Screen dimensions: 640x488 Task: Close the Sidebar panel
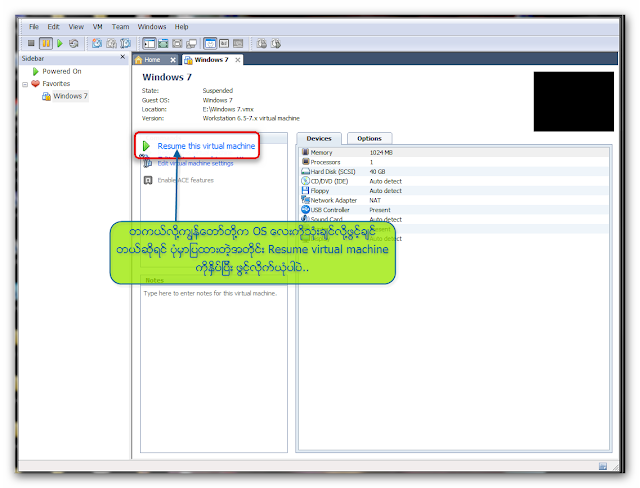[x=122, y=57]
